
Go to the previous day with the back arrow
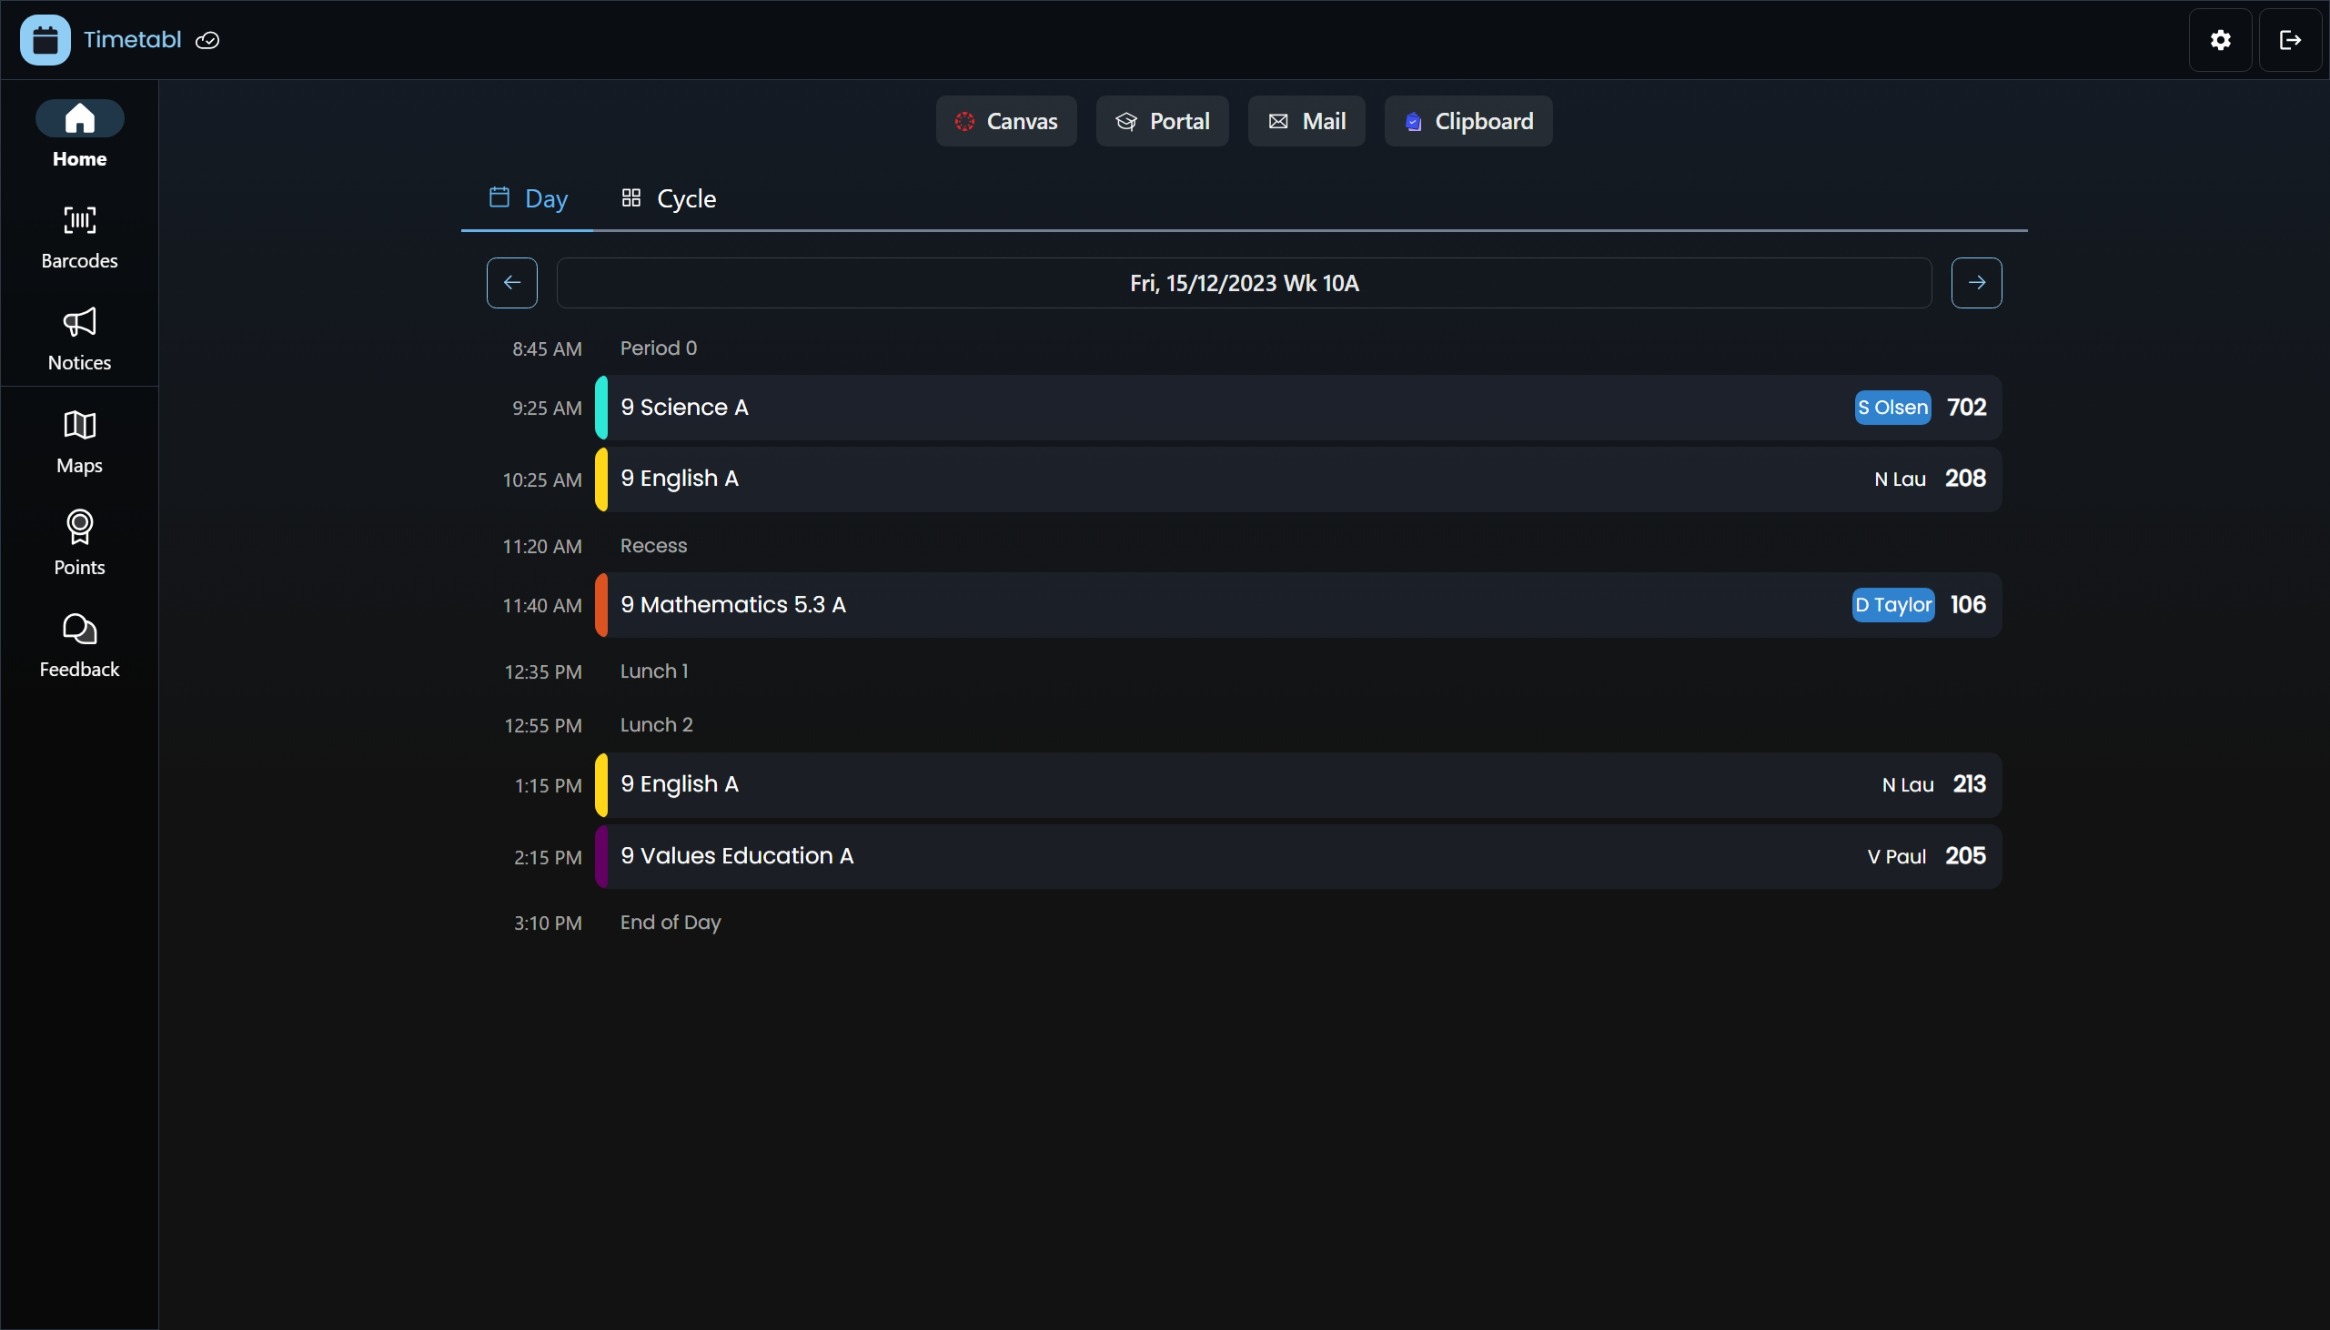(511, 282)
